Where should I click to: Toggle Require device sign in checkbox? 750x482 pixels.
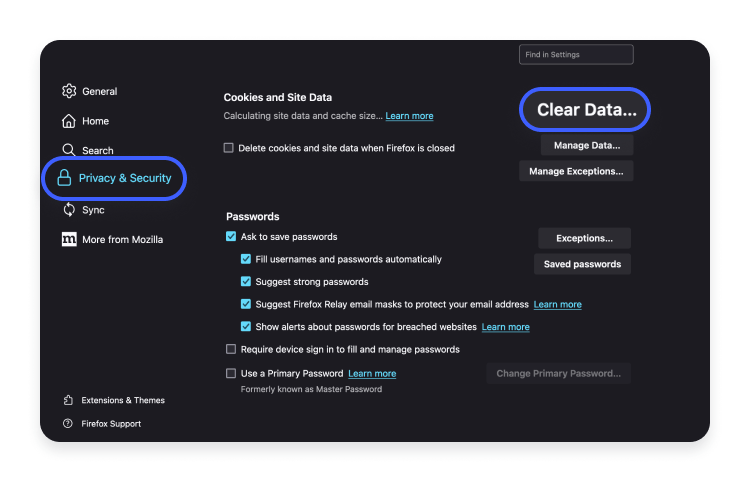(231, 350)
